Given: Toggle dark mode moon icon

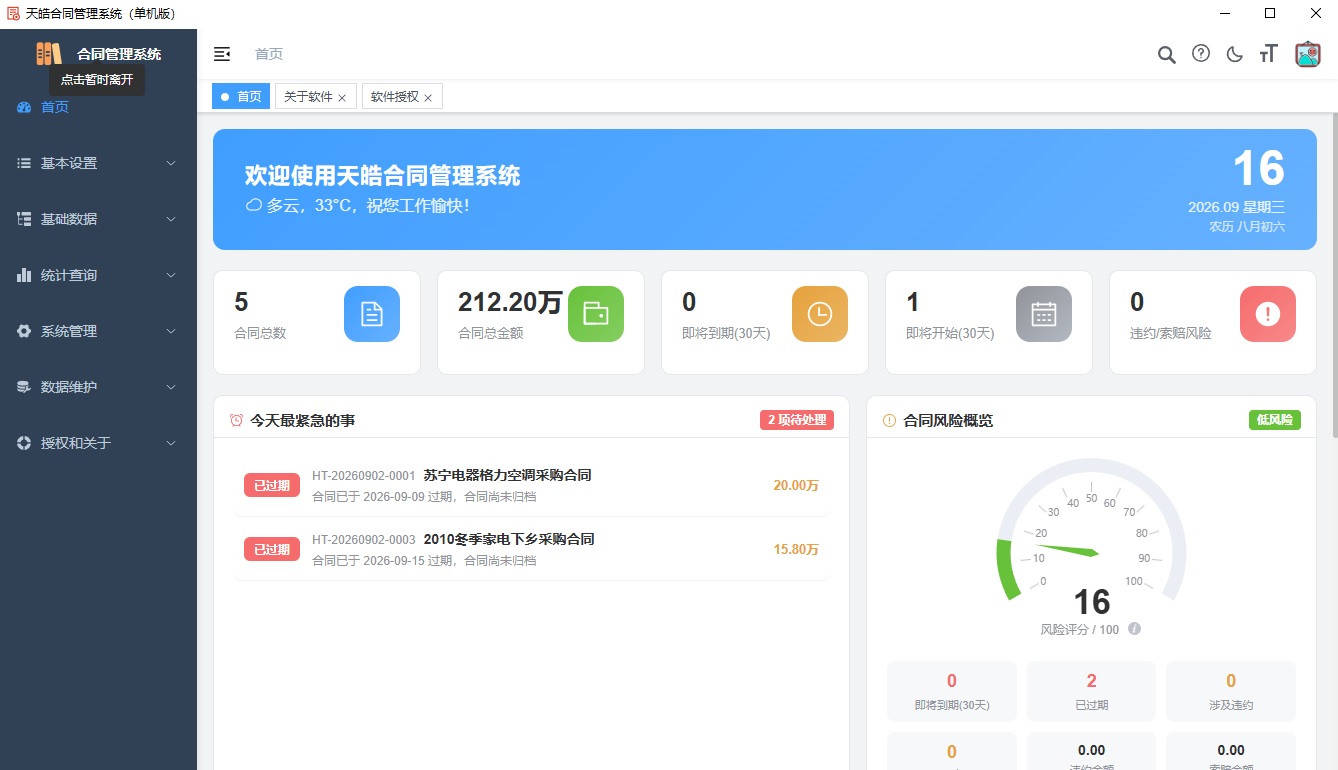Looking at the screenshot, I should (1235, 55).
